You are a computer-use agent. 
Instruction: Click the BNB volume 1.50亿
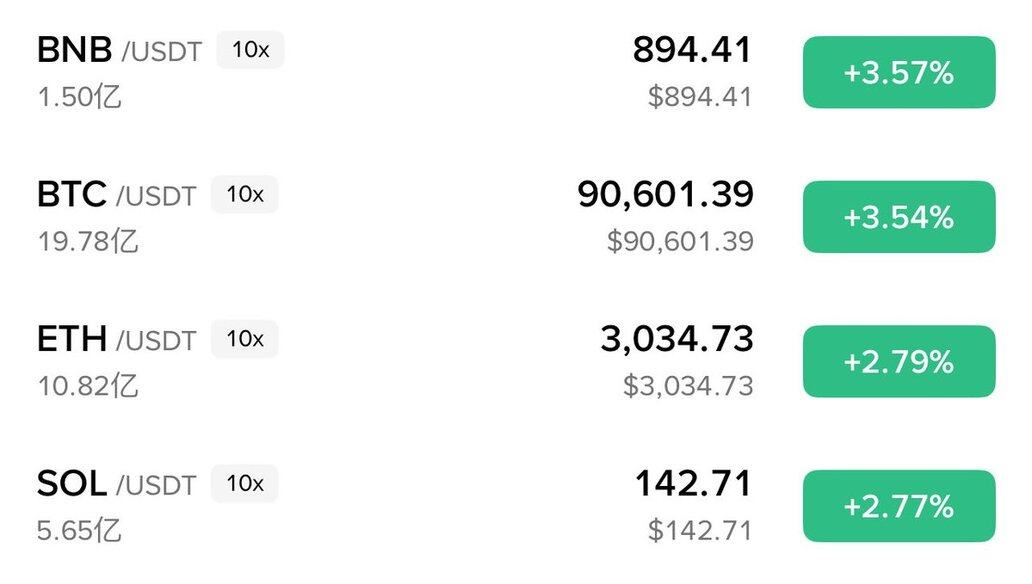tap(80, 97)
